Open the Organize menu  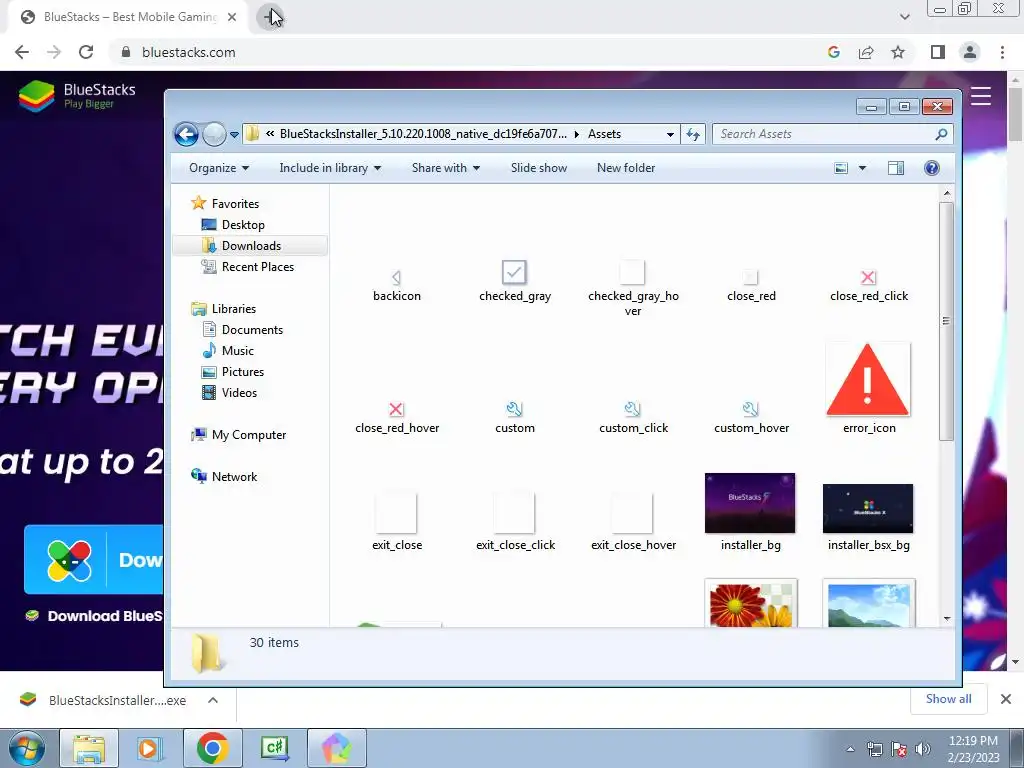[219, 168]
